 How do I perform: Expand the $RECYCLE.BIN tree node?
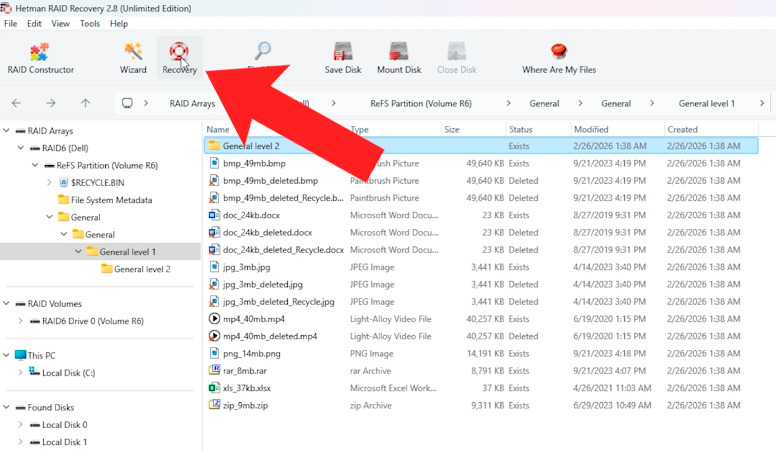coord(49,182)
